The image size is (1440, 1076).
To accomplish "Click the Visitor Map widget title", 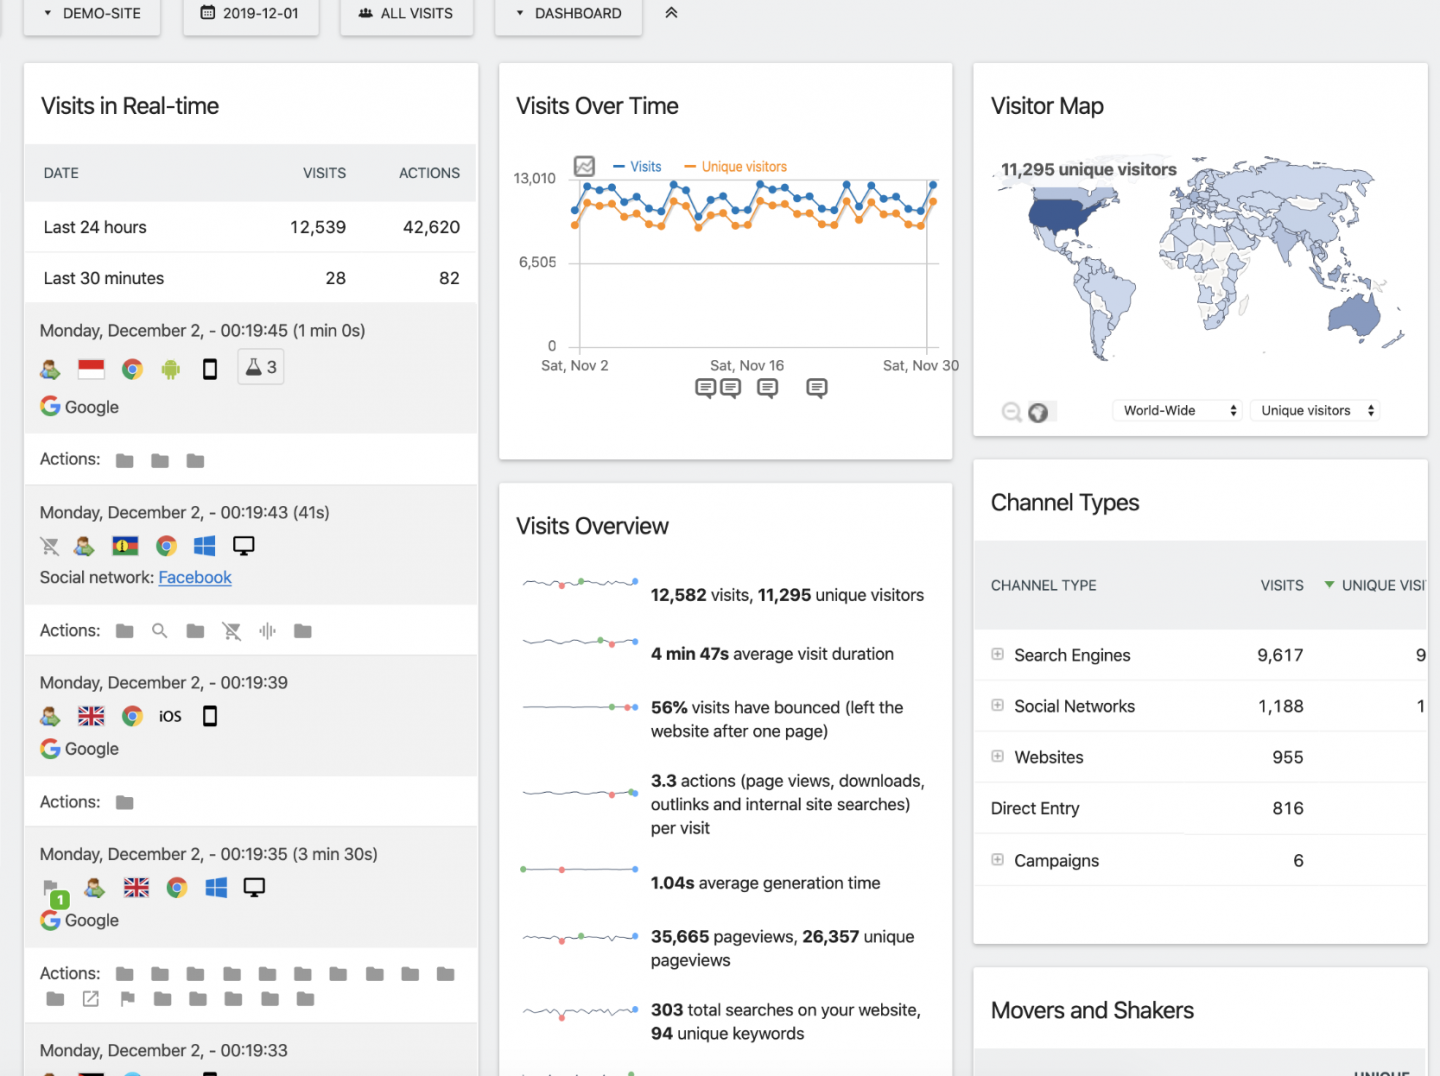I will 1047,106.
